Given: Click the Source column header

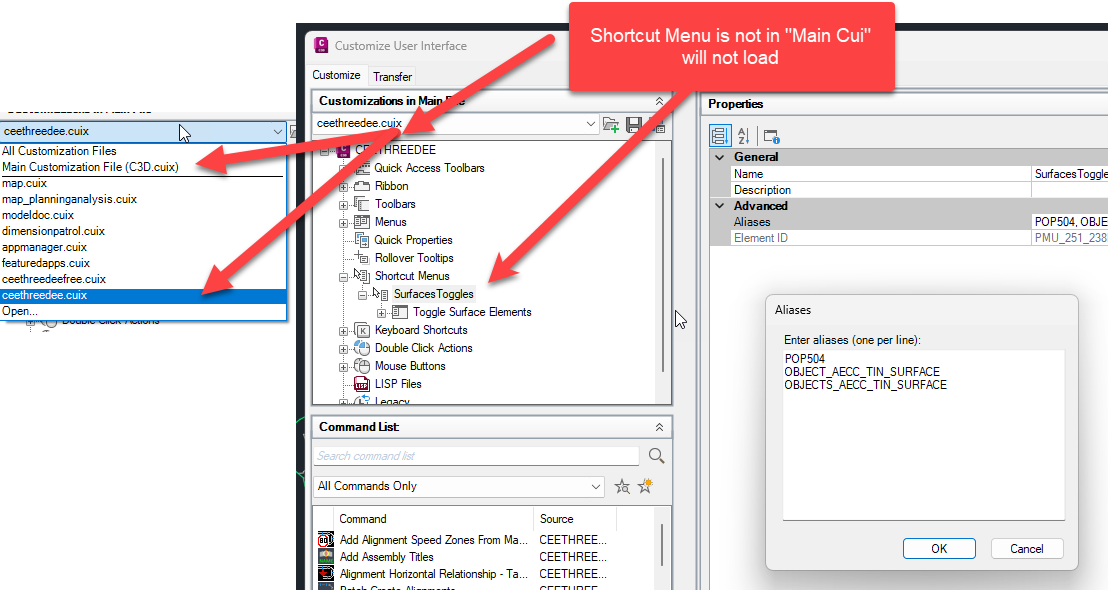Looking at the screenshot, I should pyautogui.click(x=575, y=519).
